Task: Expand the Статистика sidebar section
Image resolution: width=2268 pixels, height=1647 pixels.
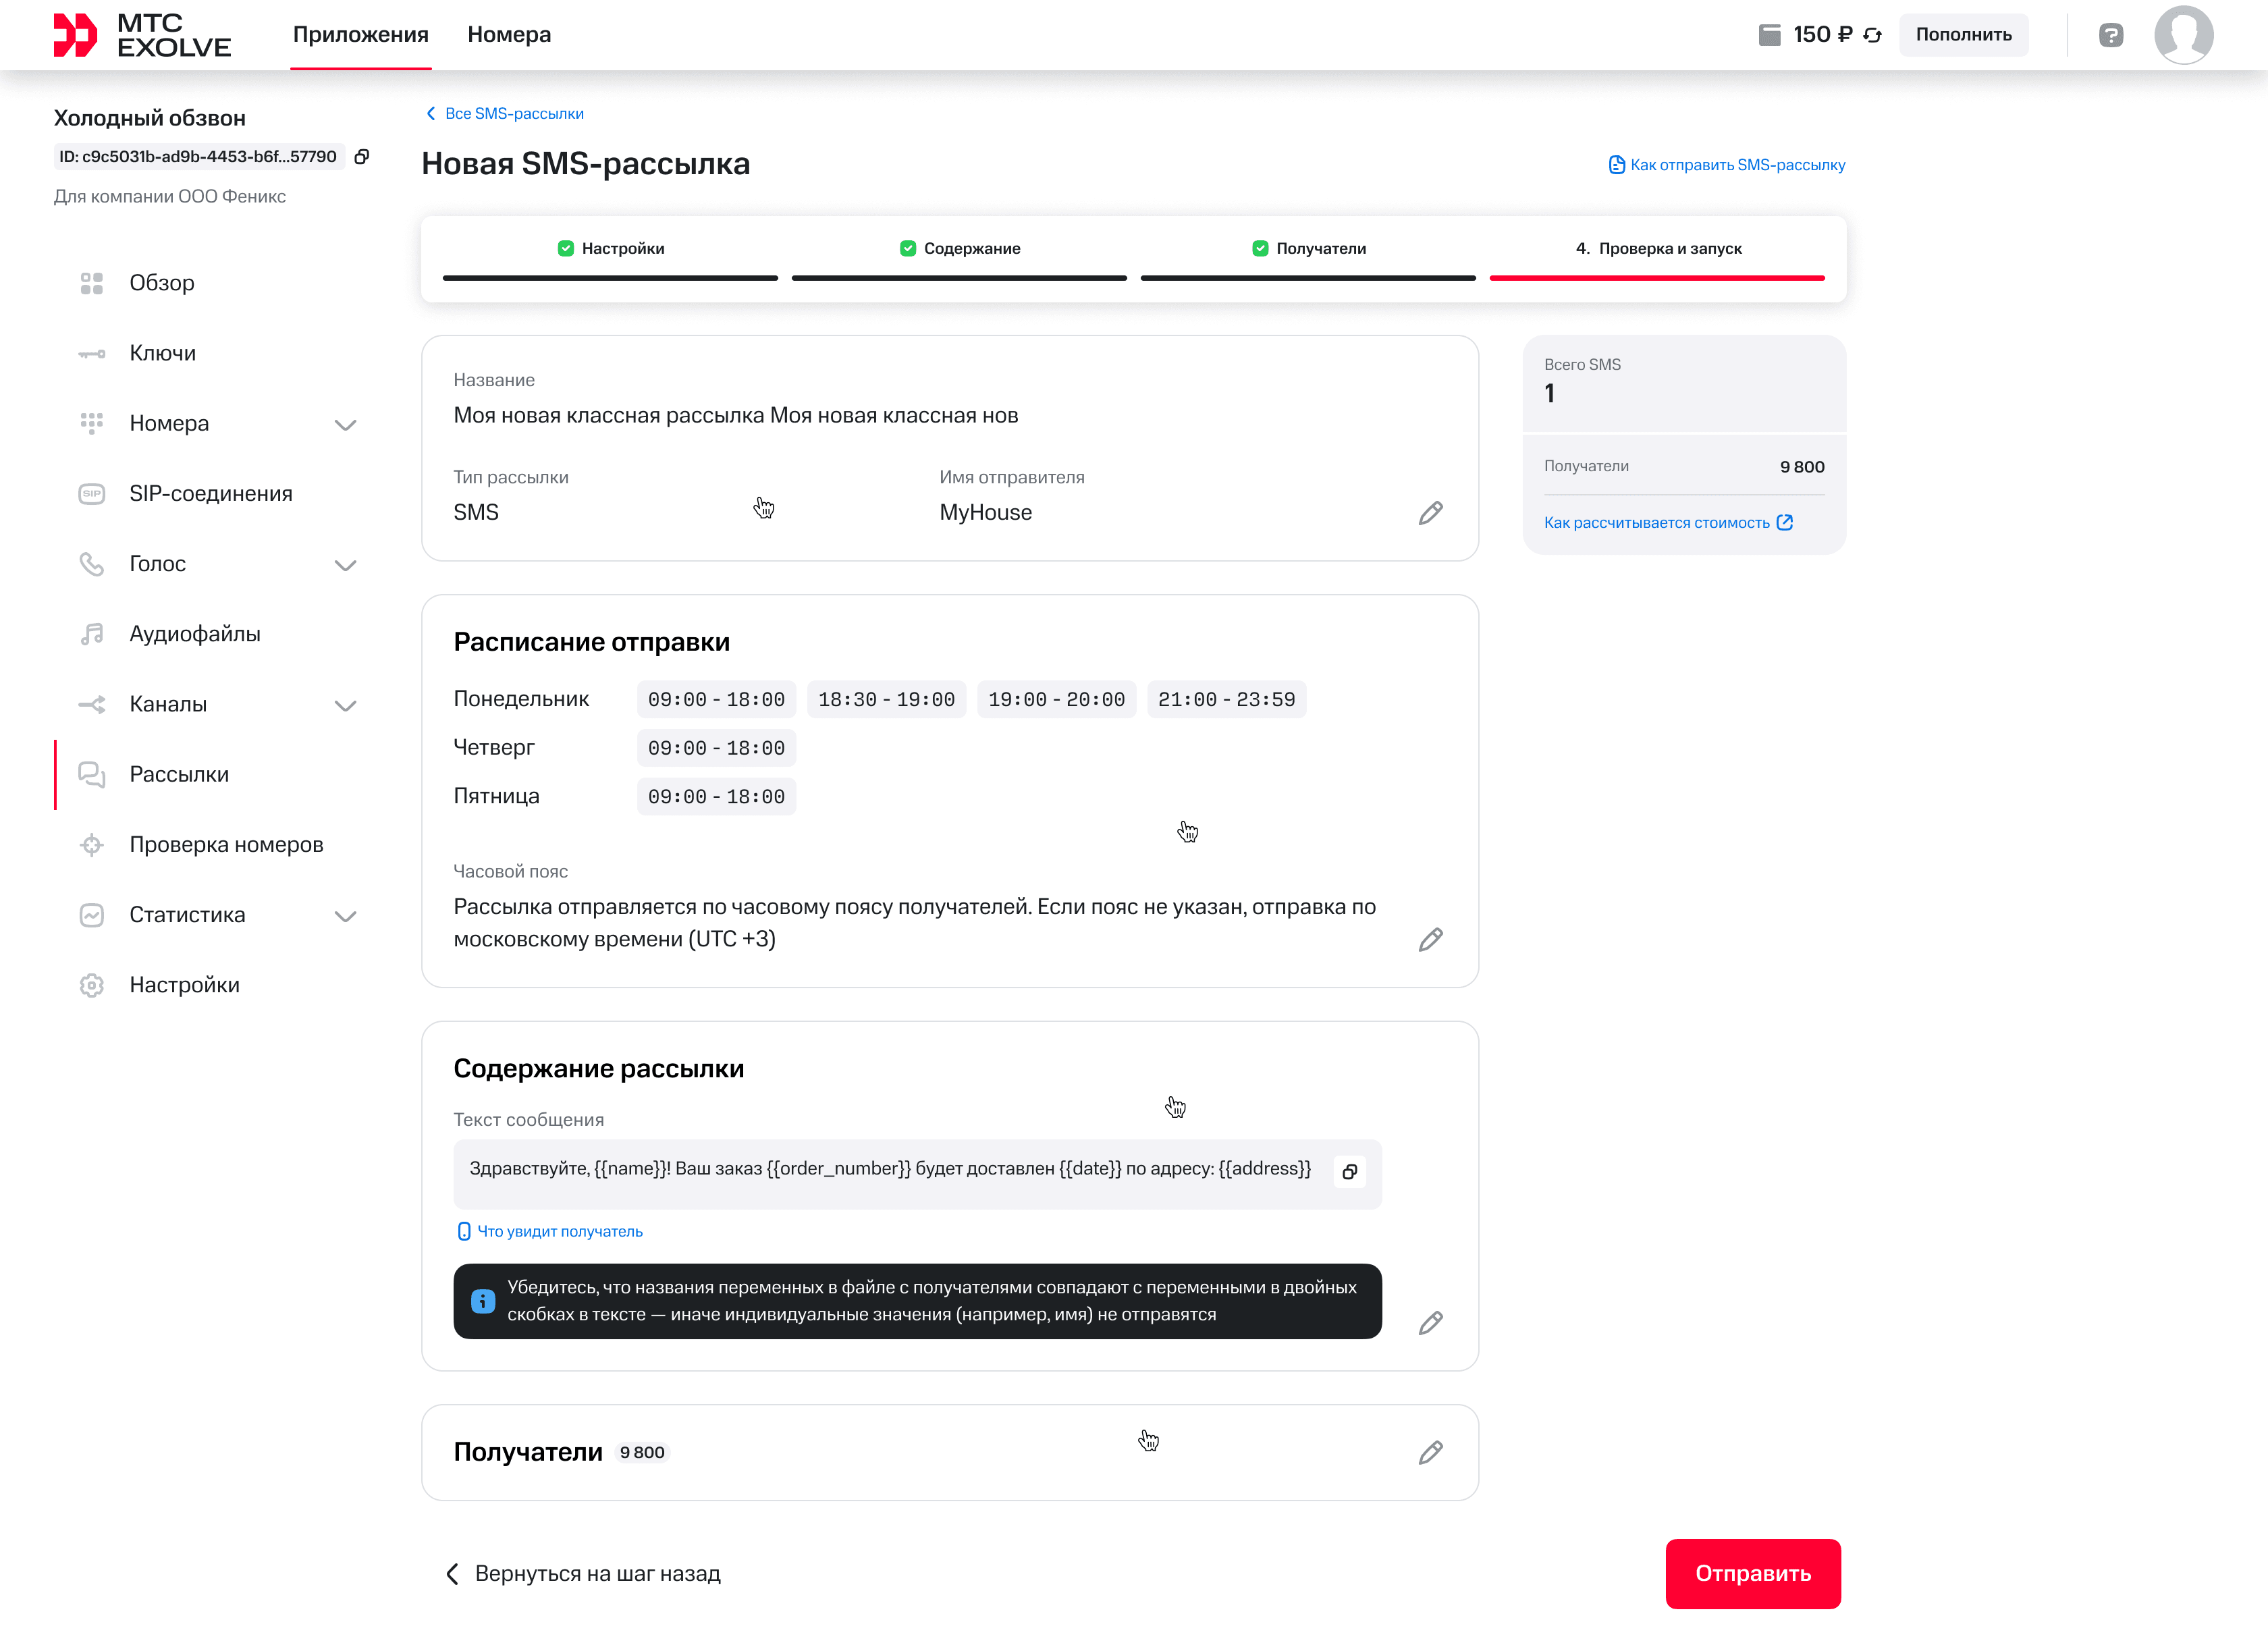Action: [345, 916]
